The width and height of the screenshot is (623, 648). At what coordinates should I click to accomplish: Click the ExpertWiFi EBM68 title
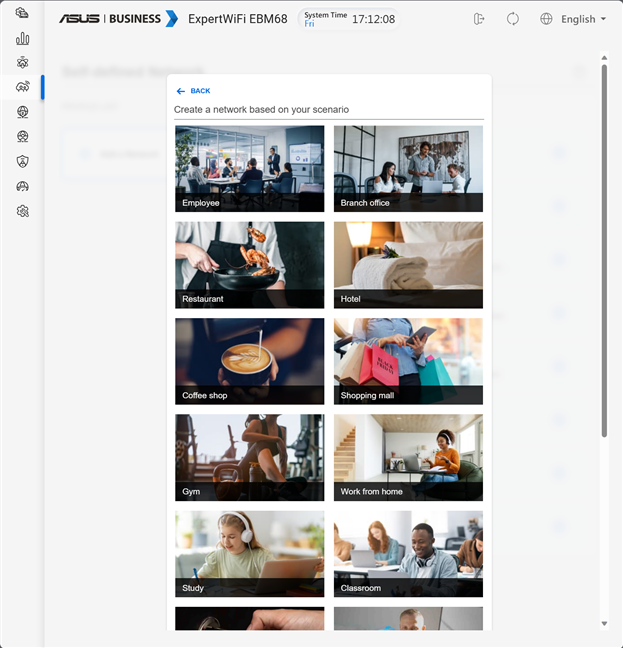238,19
